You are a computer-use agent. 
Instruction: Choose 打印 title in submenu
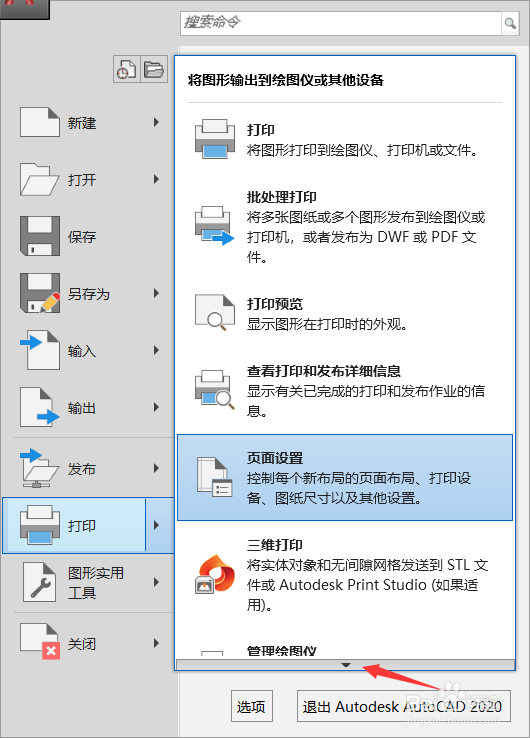click(261, 129)
